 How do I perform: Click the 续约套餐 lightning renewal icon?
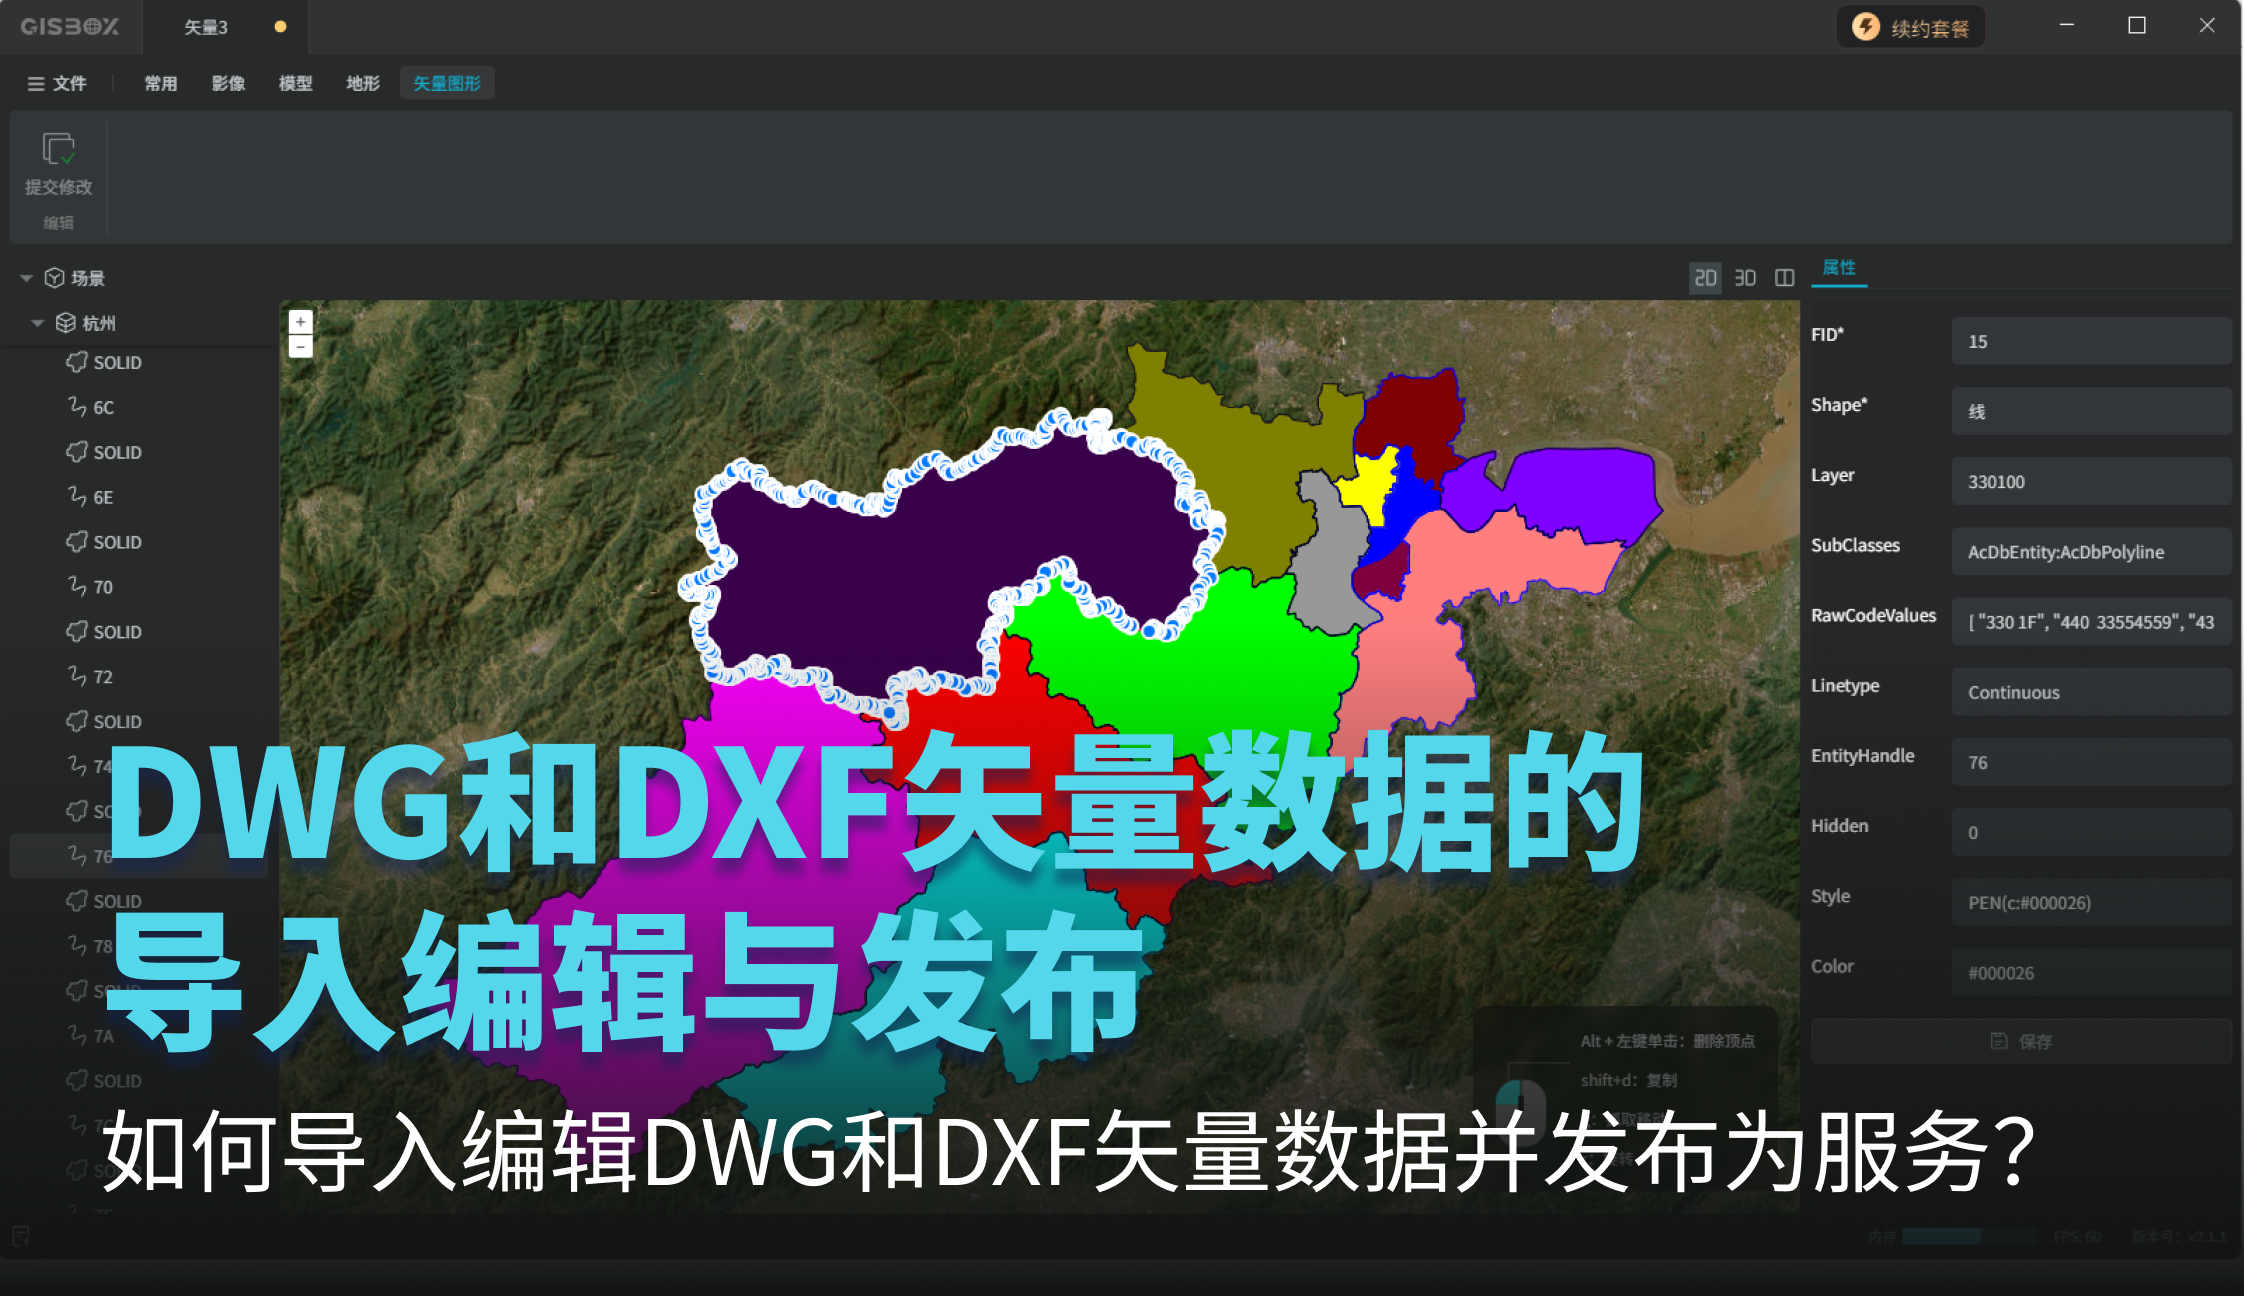(1866, 27)
